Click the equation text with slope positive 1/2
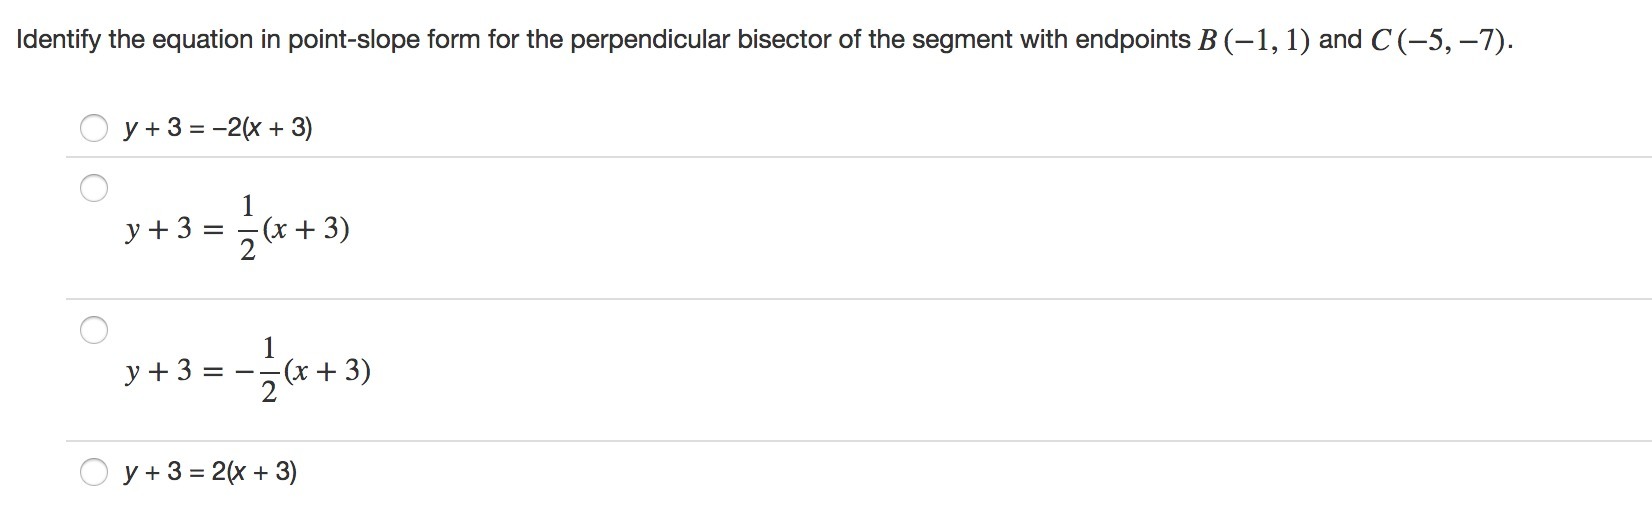Image resolution: width=1652 pixels, height=522 pixels. 237,230
